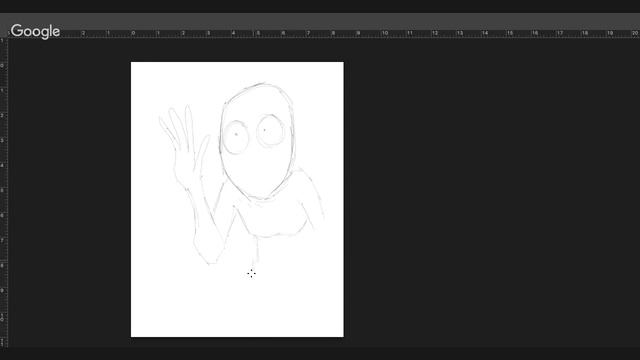Image resolution: width=640 pixels, height=360 pixels.
Task: Click the white drawing canvas with the sketch
Action: tap(237, 200)
